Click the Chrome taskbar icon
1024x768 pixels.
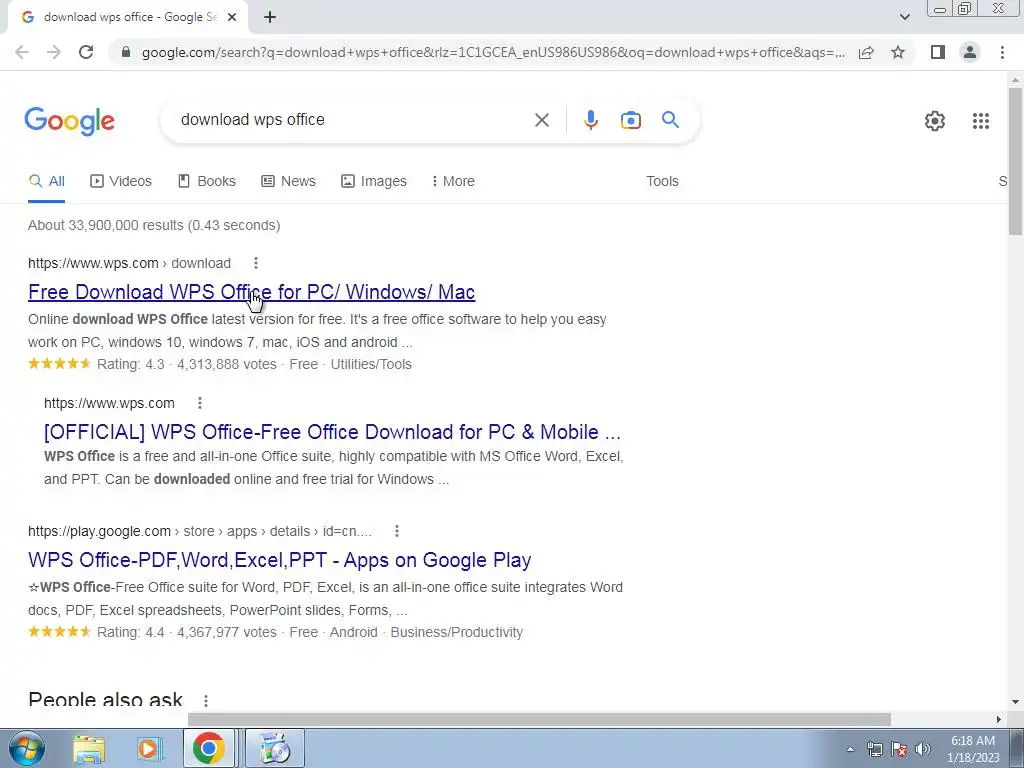(209, 749)
